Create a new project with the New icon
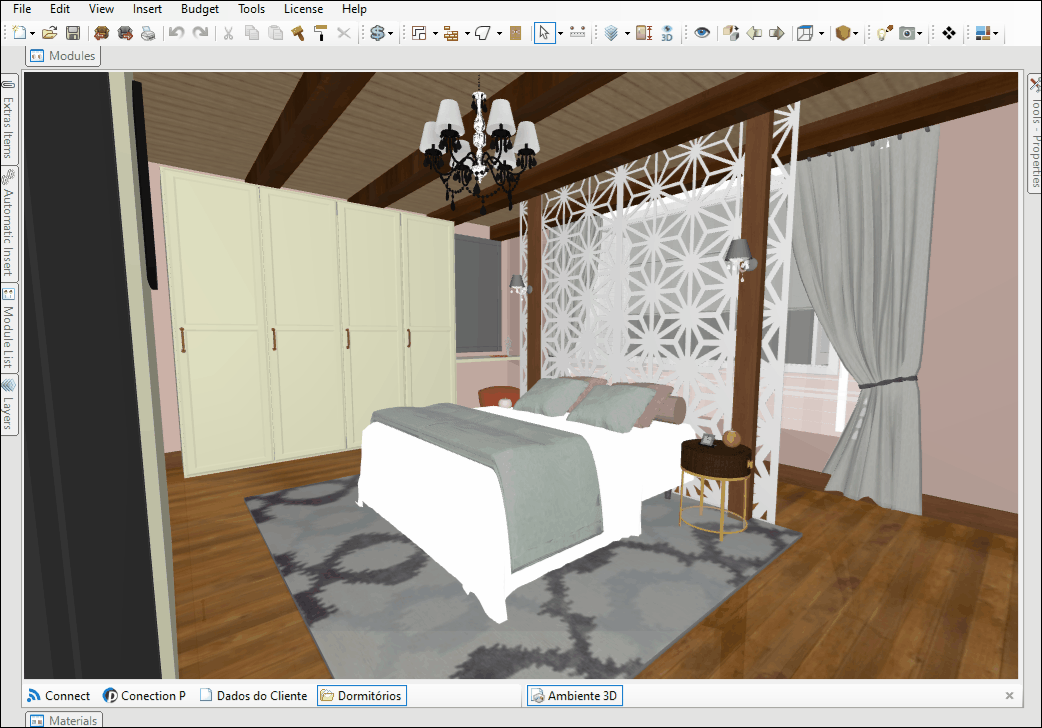Screen dimensions: 1042x728 (20, 33)
